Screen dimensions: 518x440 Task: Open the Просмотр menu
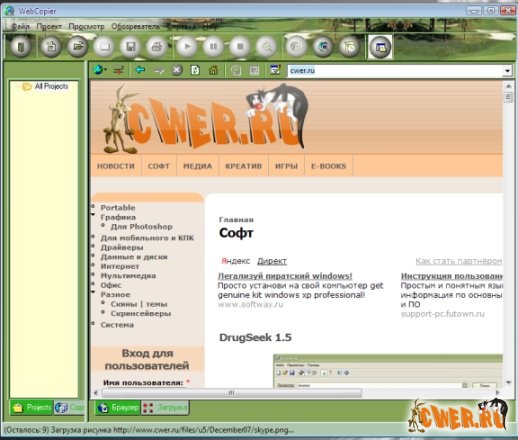tap(86, 26)
